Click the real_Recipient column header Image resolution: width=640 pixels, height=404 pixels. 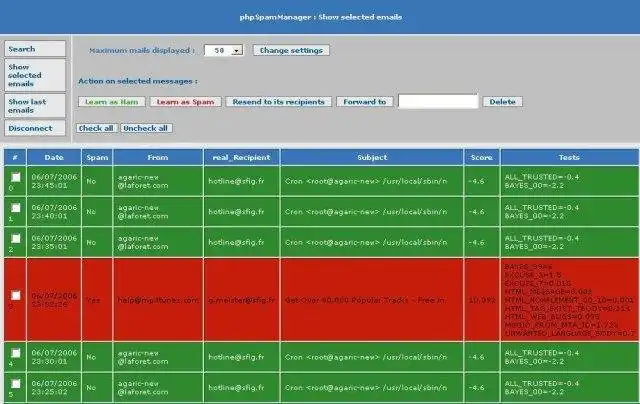click(x=242, y=157)
